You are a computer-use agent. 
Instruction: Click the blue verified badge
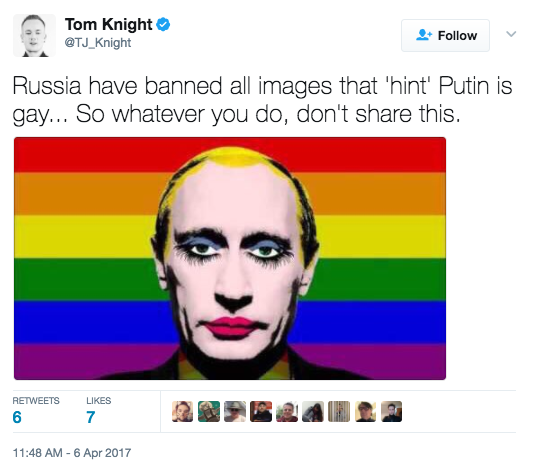pos(163,24)
